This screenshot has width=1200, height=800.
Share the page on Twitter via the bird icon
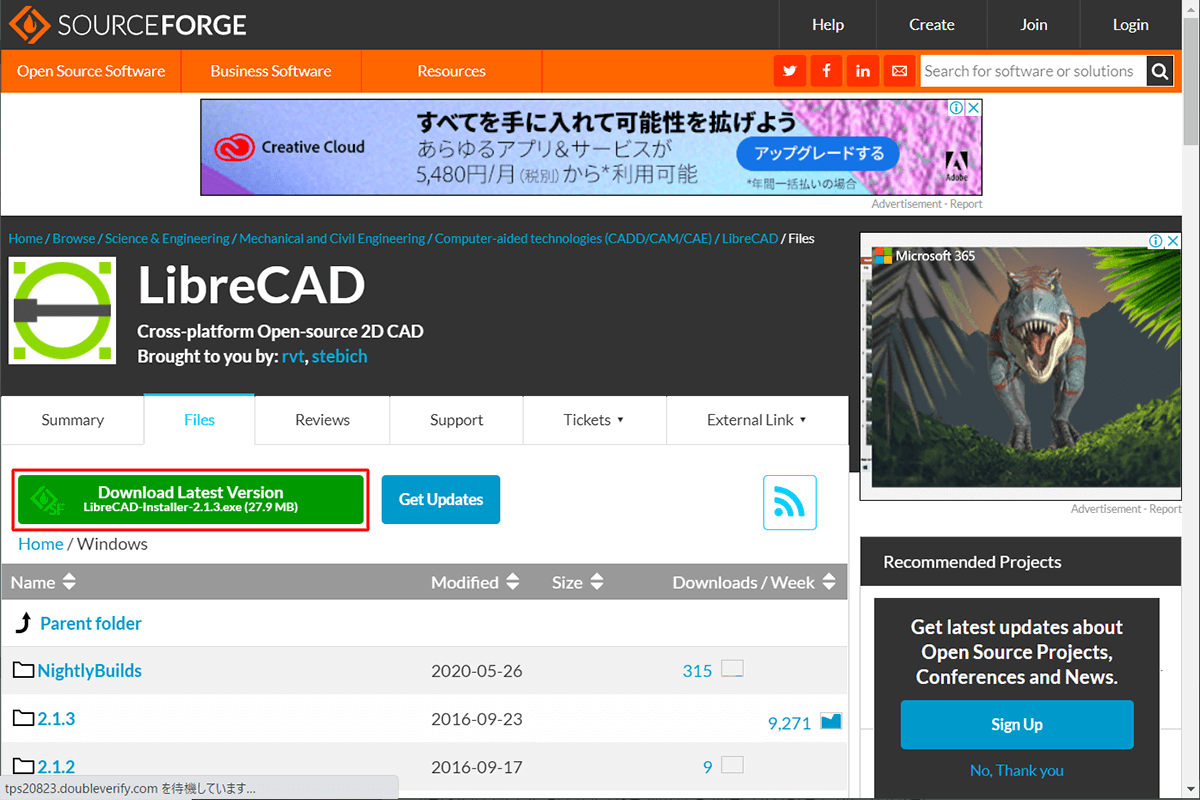pos(790,71)
